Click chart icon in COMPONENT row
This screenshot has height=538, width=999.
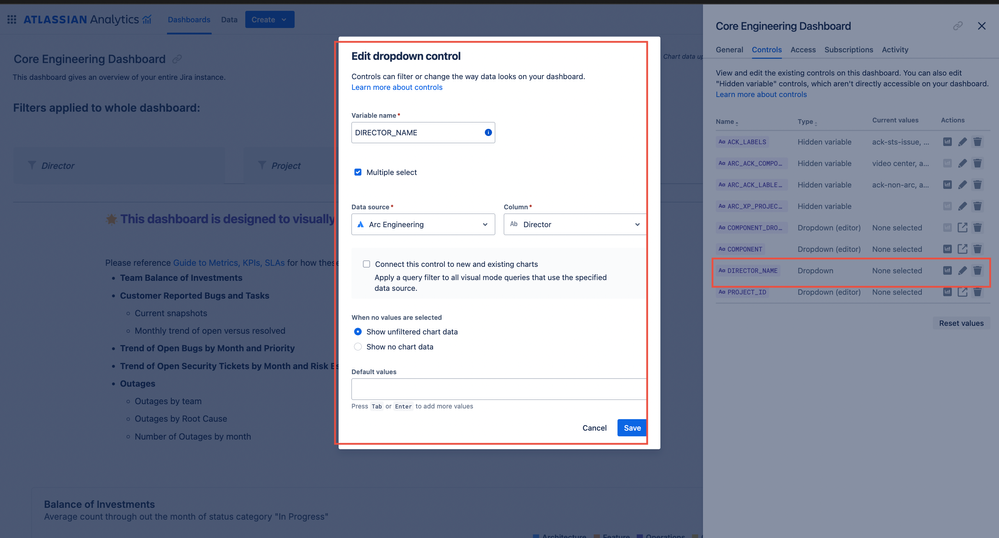947,249
